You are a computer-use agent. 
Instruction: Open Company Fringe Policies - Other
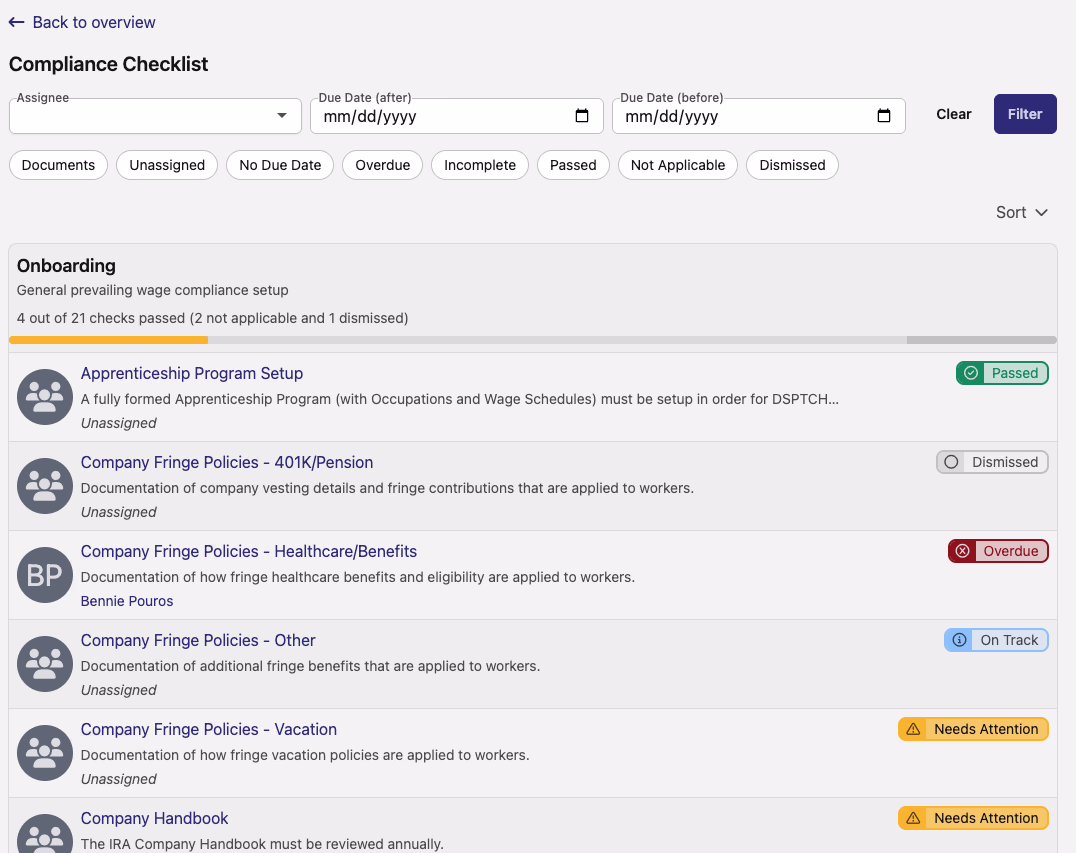tap(198, 640)
